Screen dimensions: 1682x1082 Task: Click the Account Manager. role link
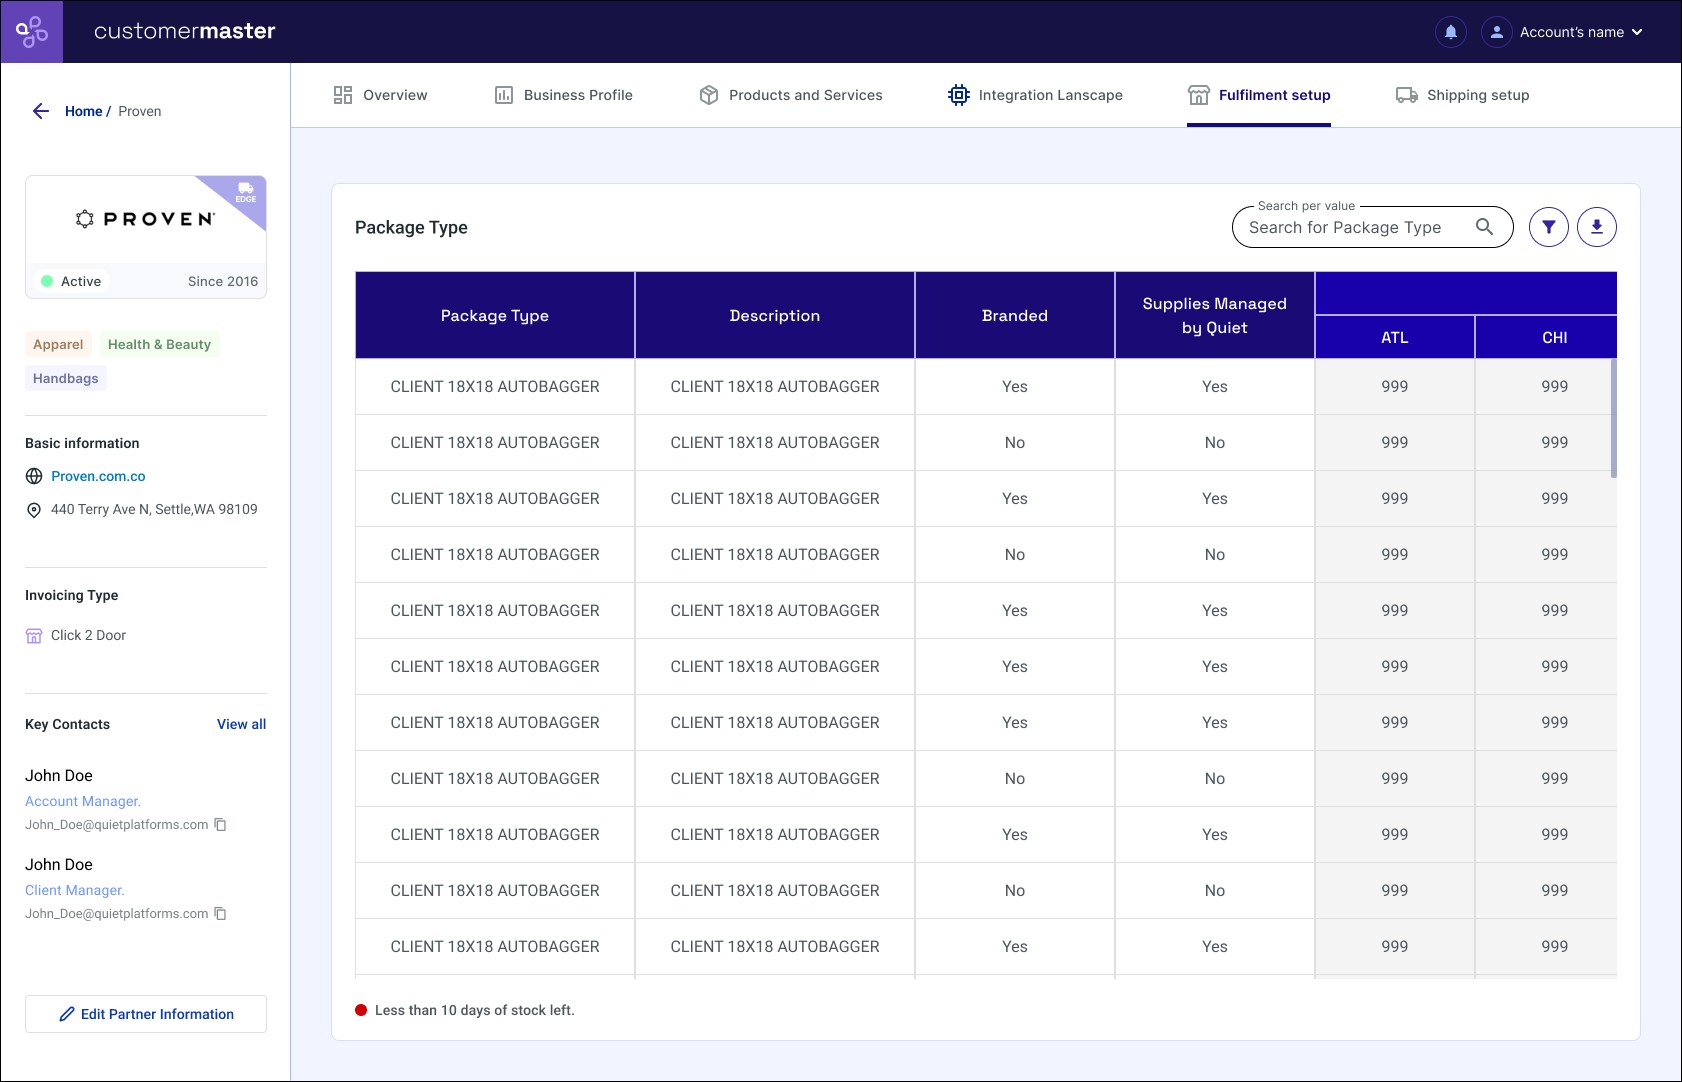click(x=83, y=801)
